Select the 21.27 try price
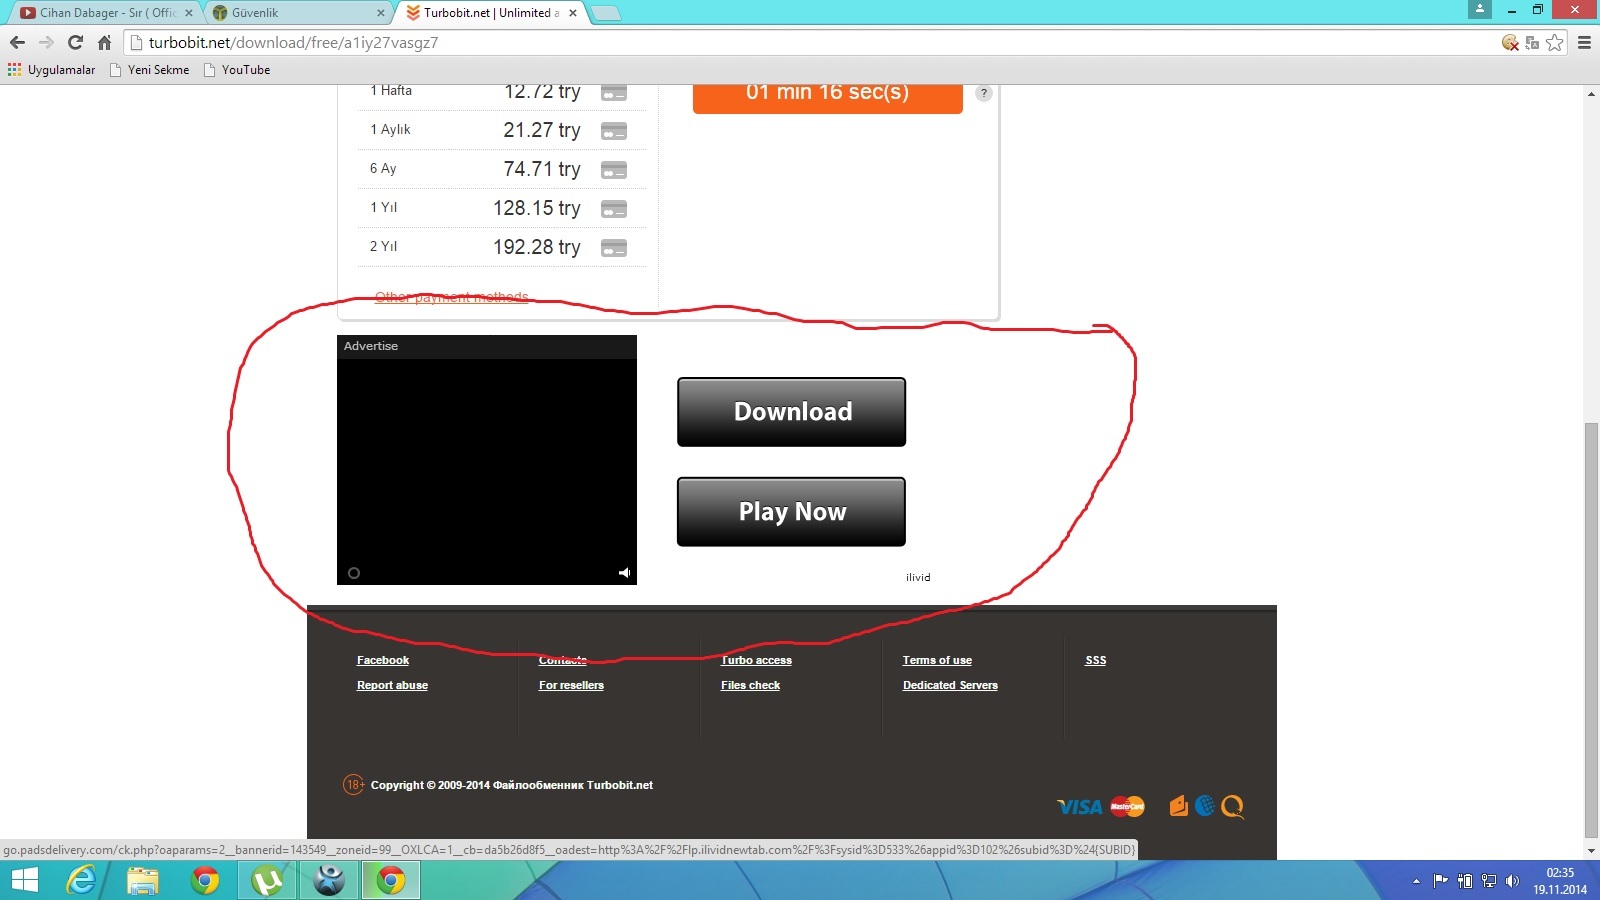 click(x=542, y=130)
